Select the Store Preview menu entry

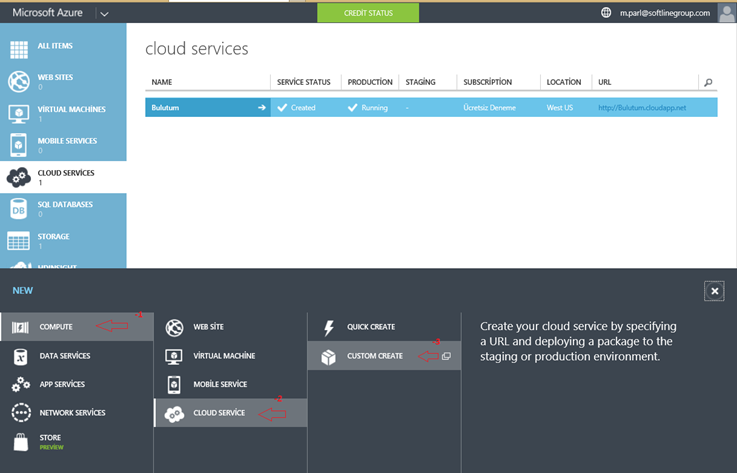click(x=77, y=442)
